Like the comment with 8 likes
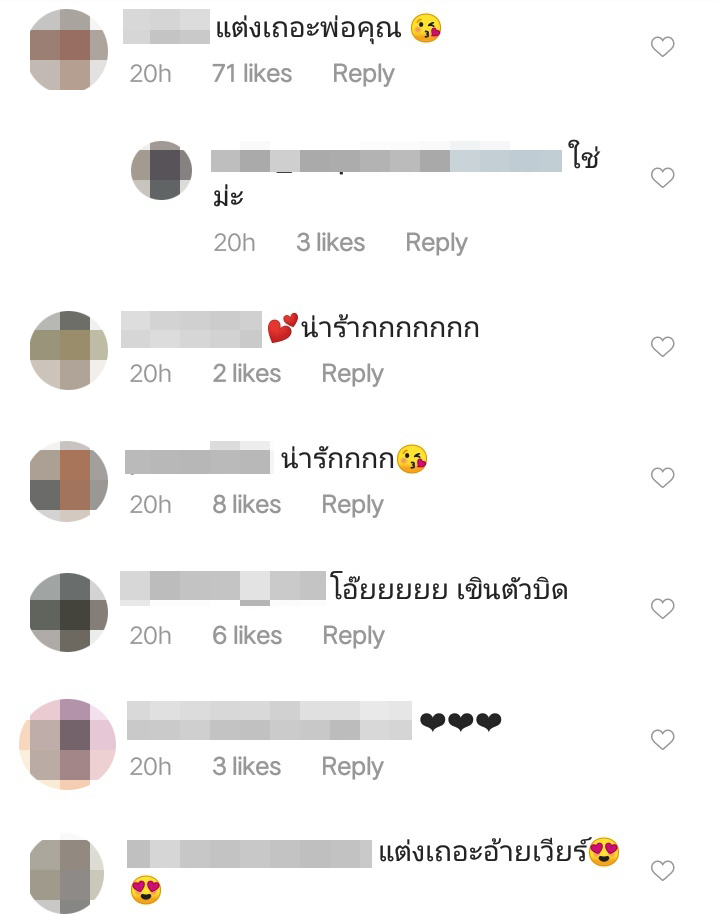Screen dimensions: 719x917 pyautogui.click(x=662, y=478)
